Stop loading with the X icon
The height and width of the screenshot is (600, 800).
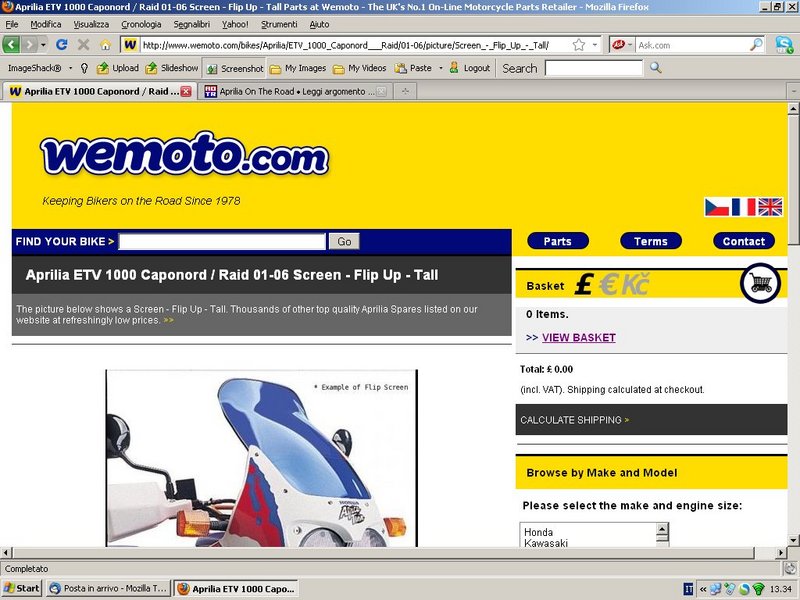(84, 45)
